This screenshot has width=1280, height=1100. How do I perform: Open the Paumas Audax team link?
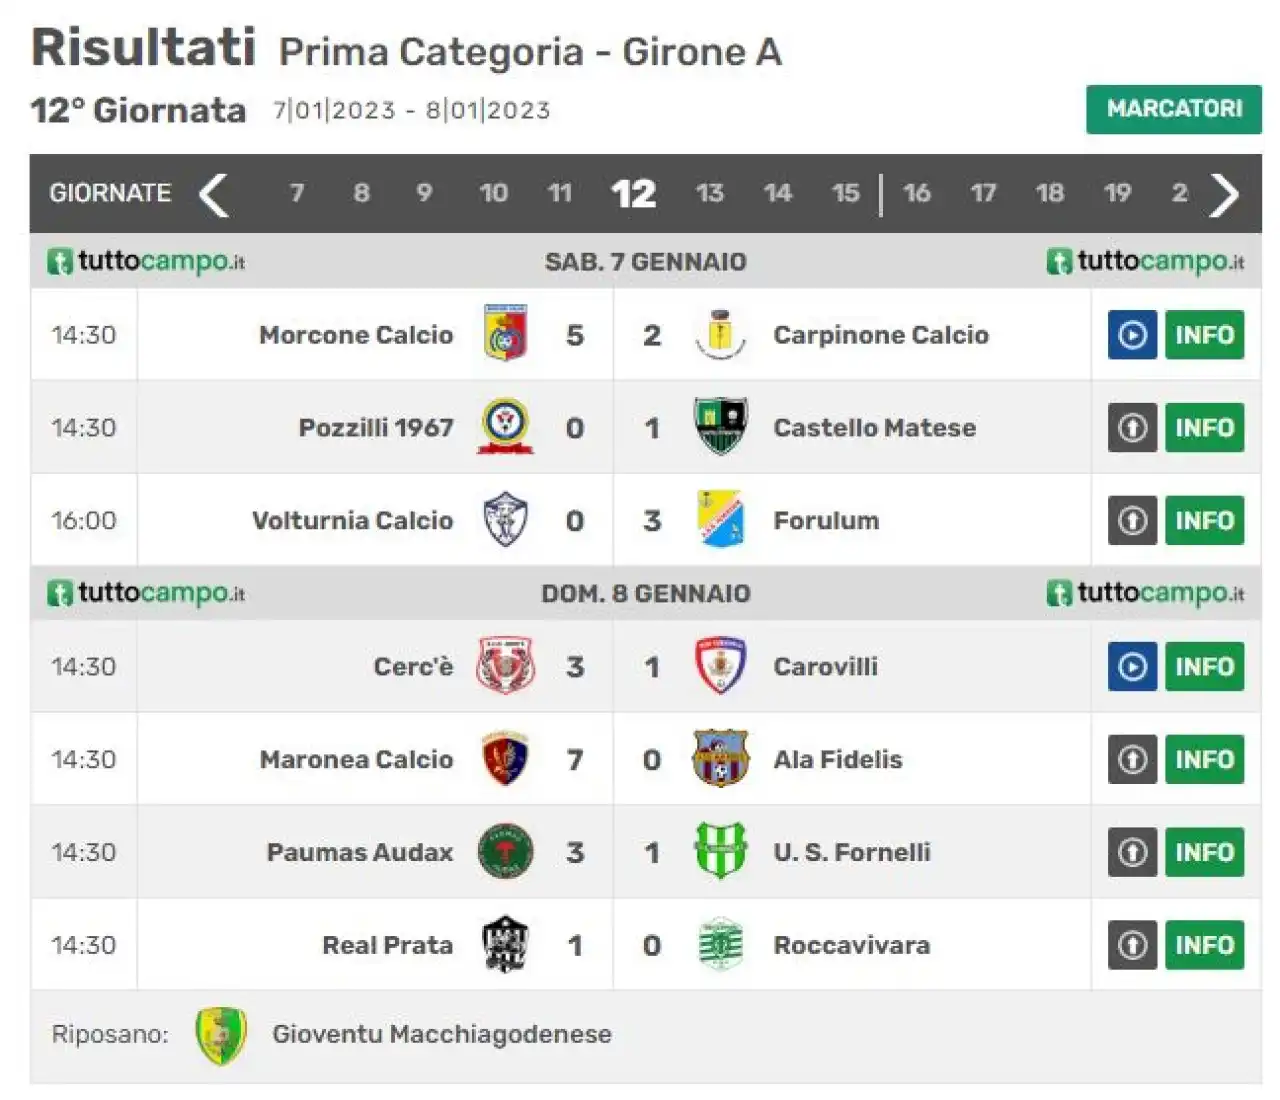pos(360,852)
